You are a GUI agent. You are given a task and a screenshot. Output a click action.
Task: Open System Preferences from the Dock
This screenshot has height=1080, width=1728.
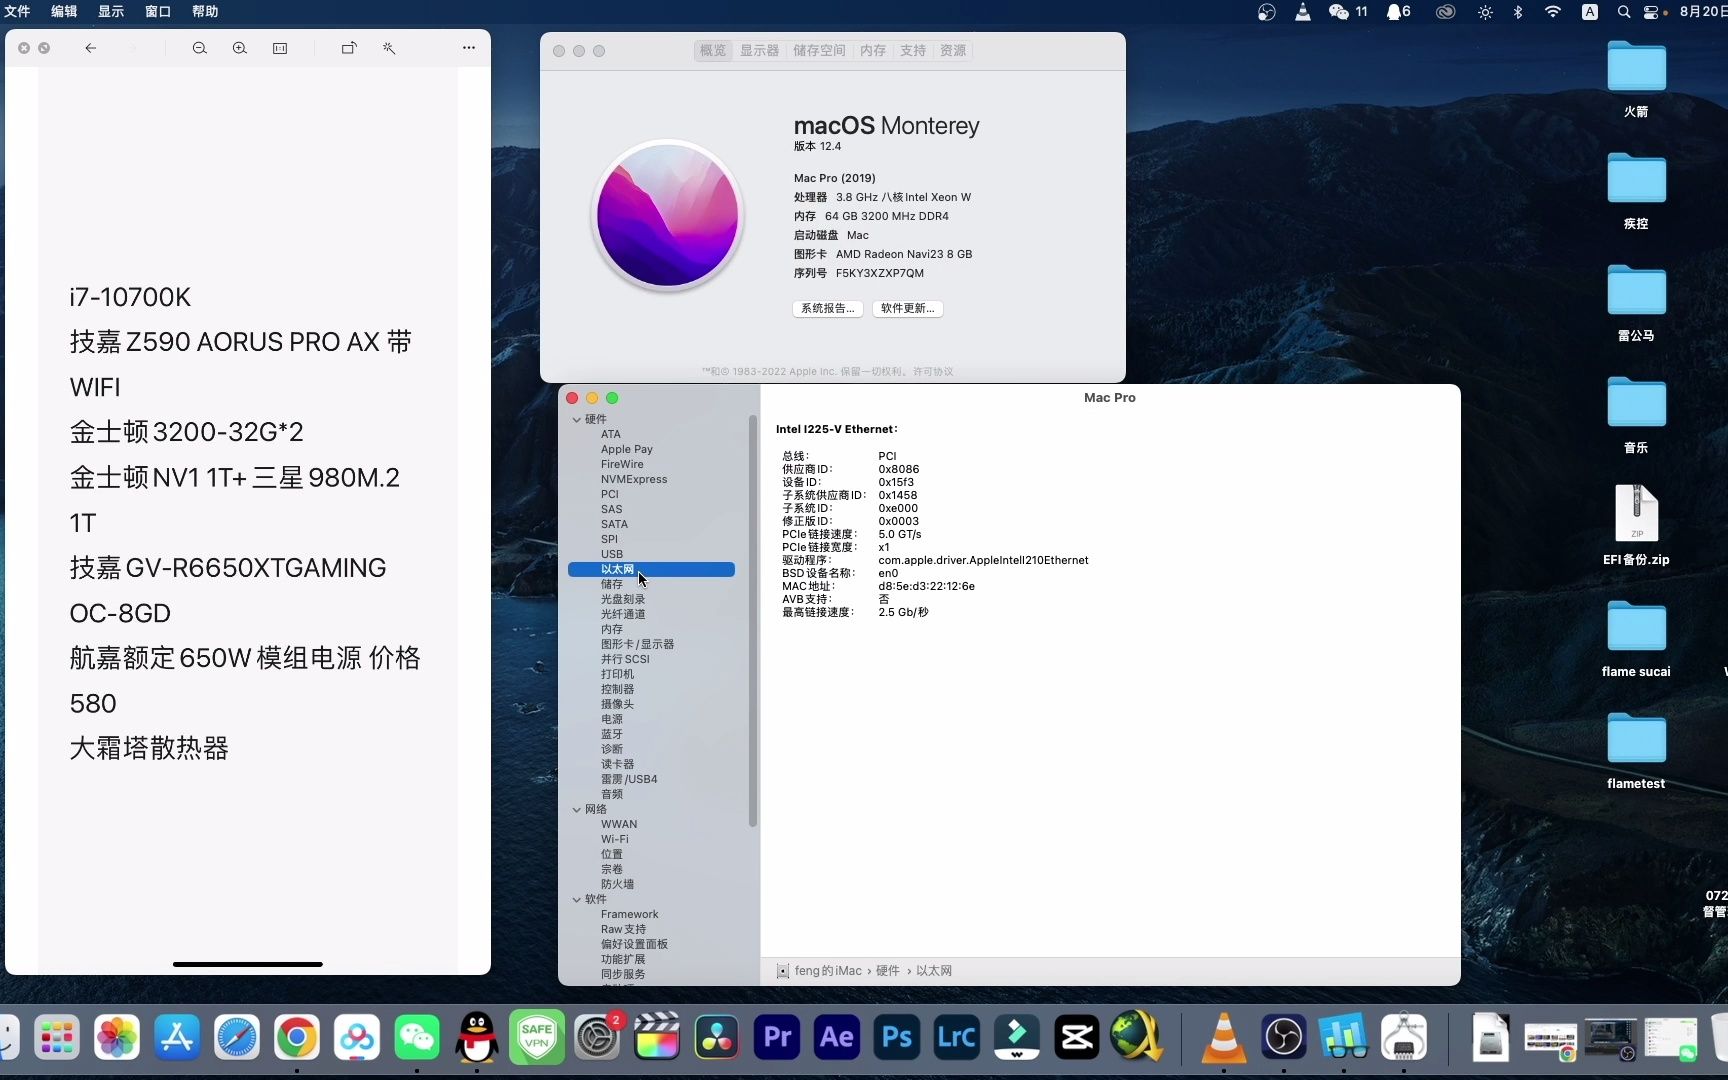pos(597,1038)
